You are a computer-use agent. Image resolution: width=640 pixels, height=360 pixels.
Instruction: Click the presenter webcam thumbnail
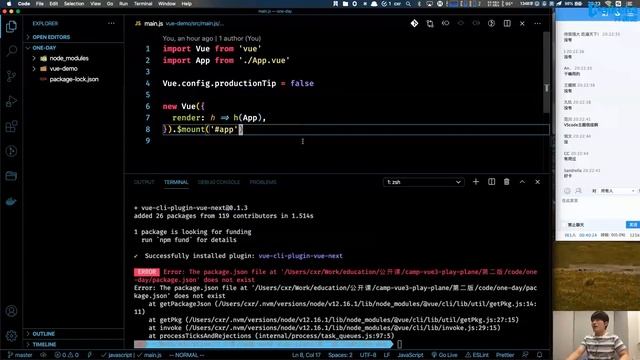pos(596,336)
